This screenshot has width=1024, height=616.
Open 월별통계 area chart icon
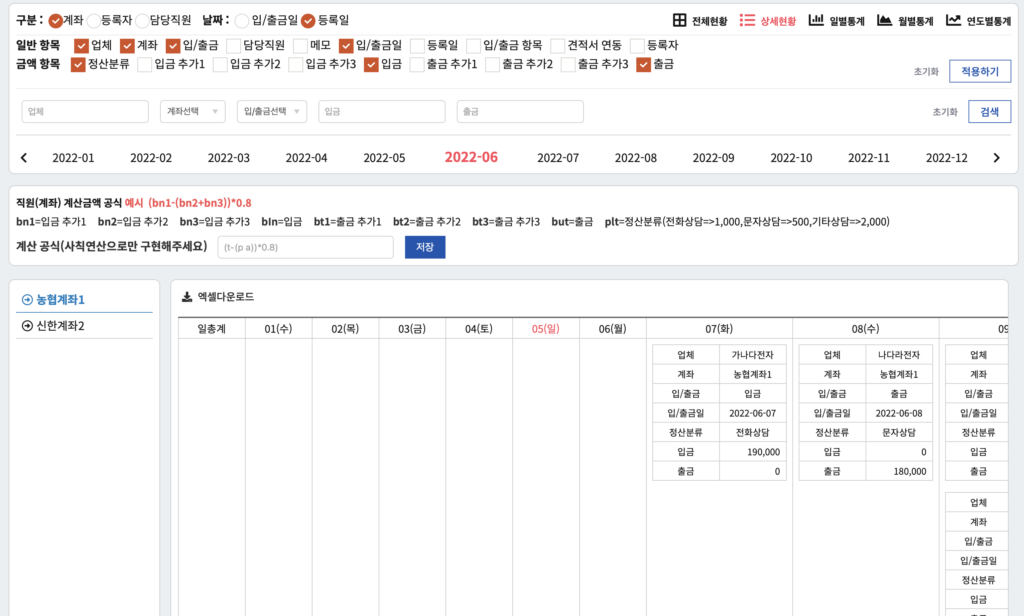point(884,20)
